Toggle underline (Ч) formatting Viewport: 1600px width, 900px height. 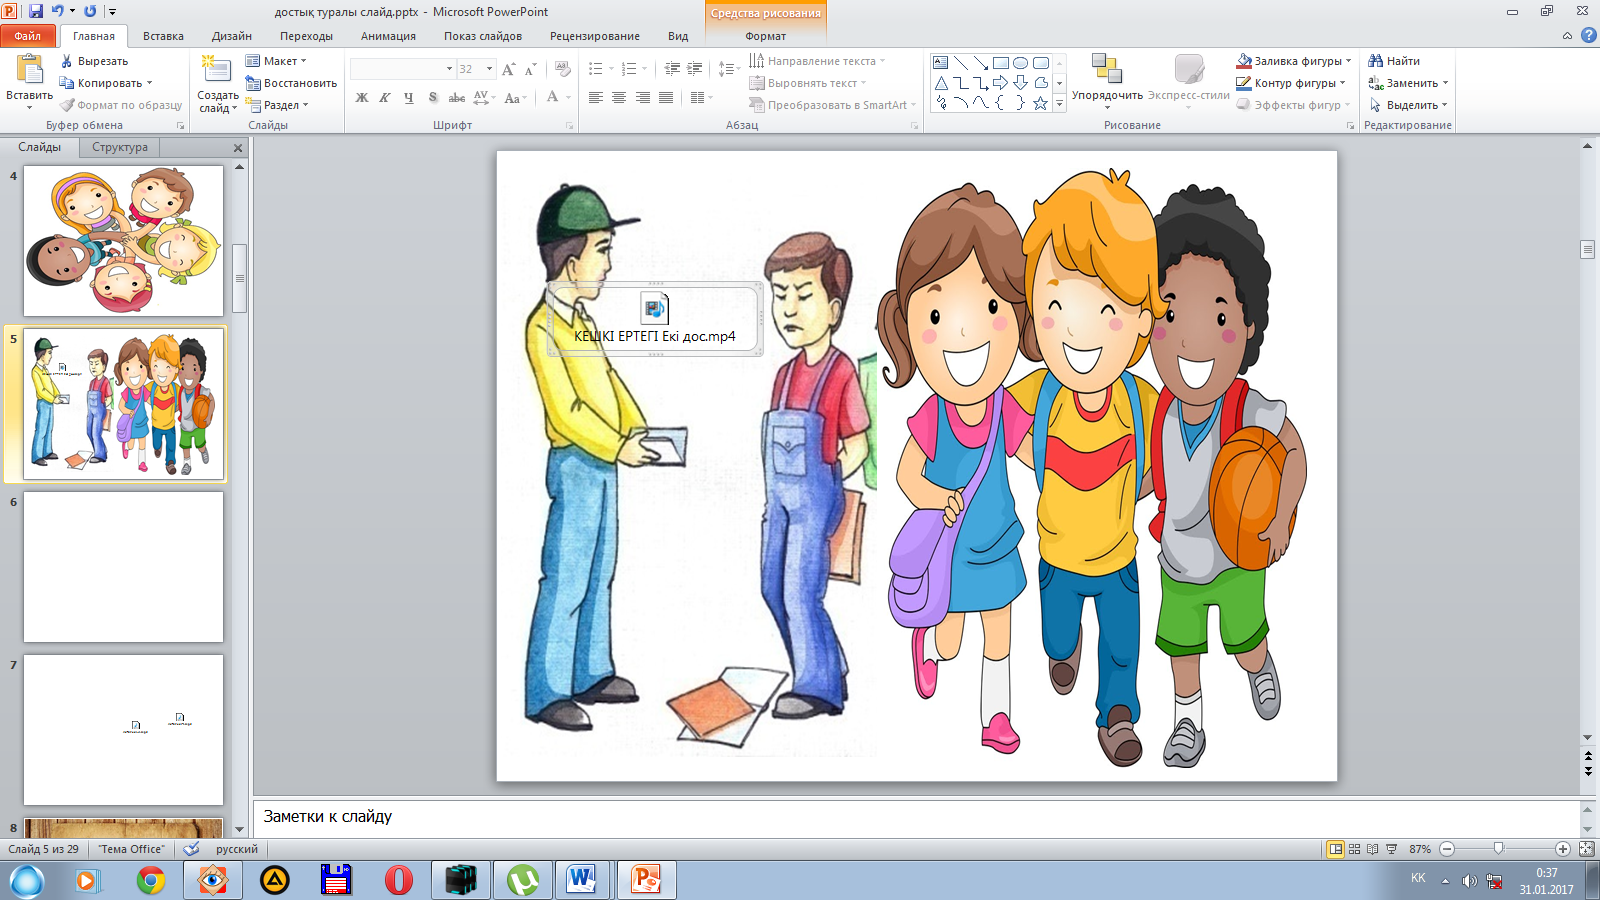[409, 98]
